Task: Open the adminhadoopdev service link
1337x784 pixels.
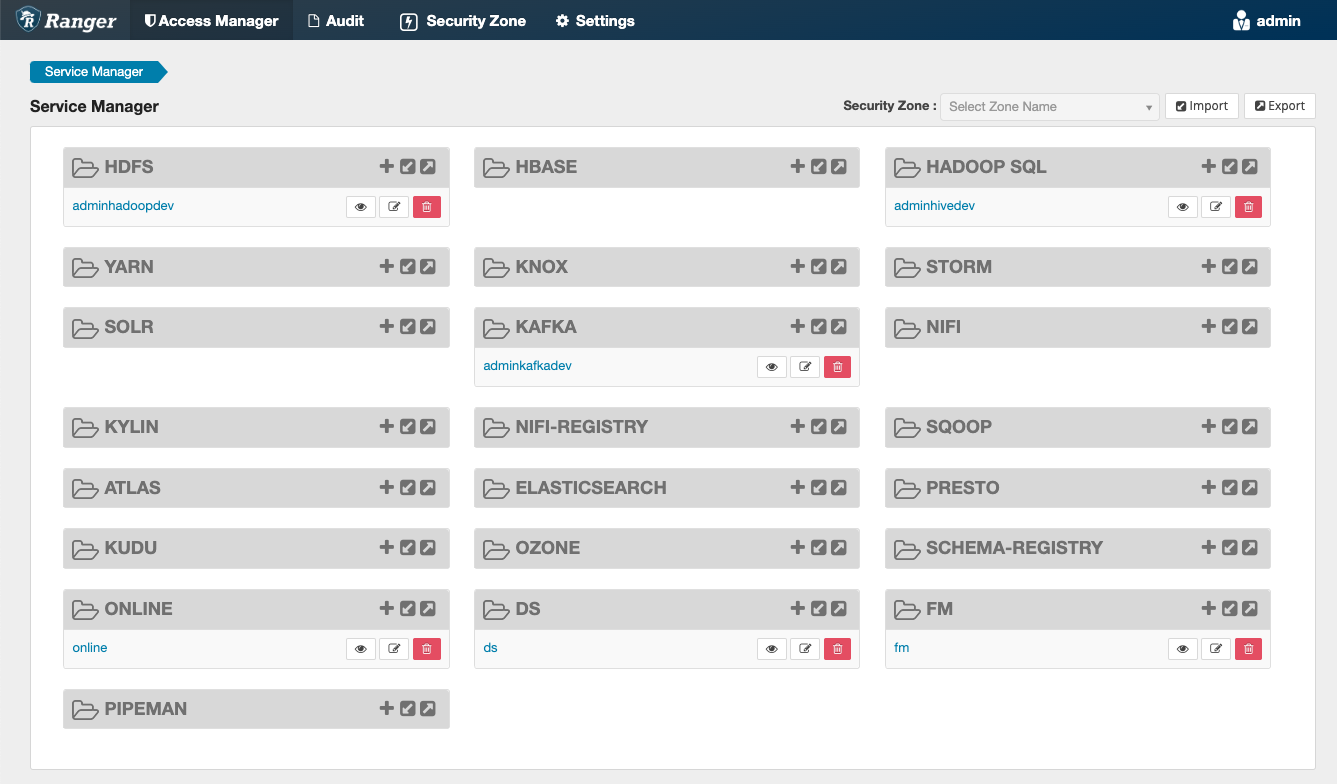Action: (x=123, y=206)
